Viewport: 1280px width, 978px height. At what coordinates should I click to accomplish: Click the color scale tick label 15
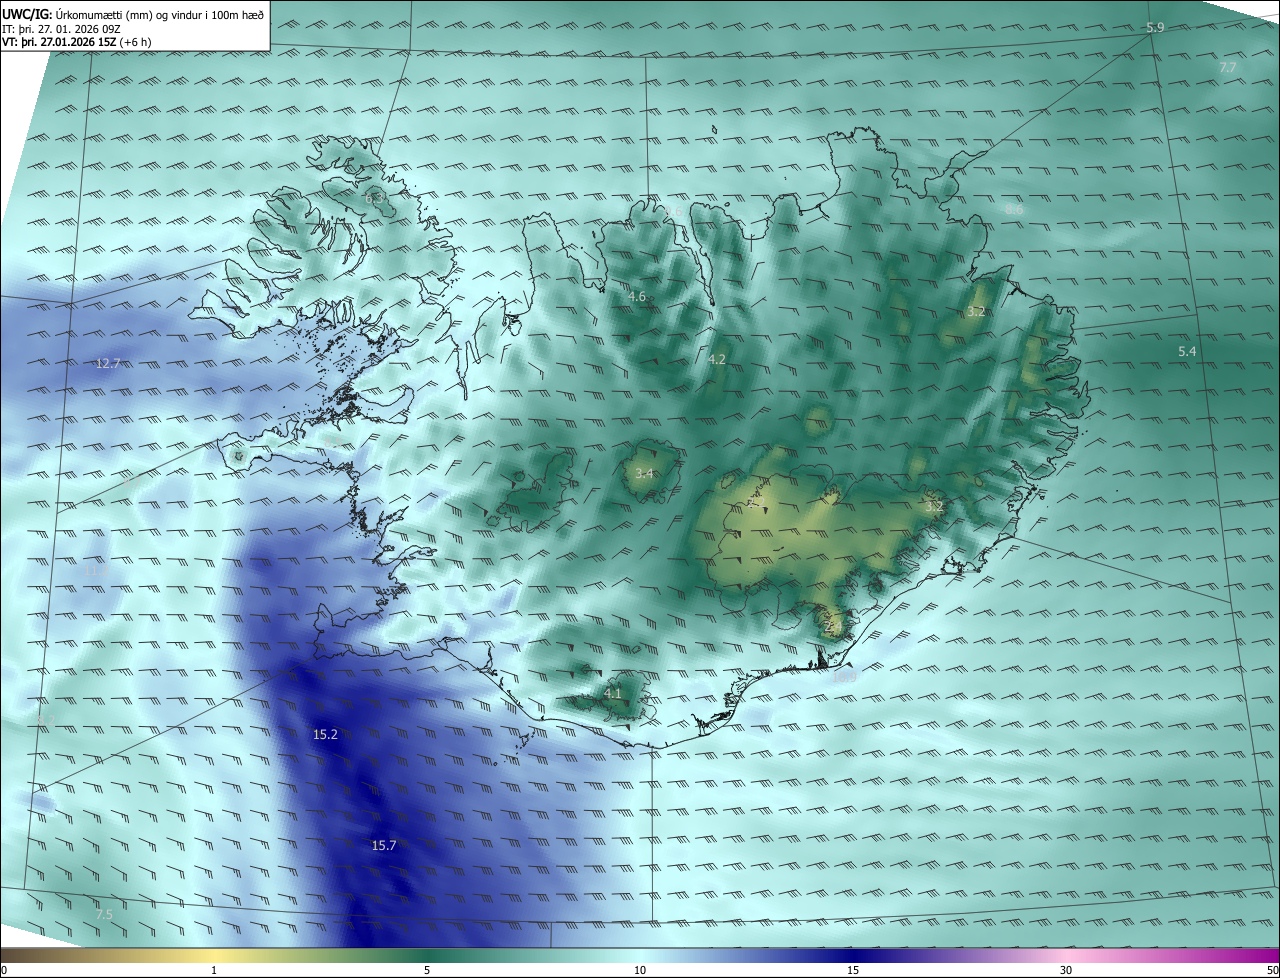pyautogui.click(x=853, y=970)
